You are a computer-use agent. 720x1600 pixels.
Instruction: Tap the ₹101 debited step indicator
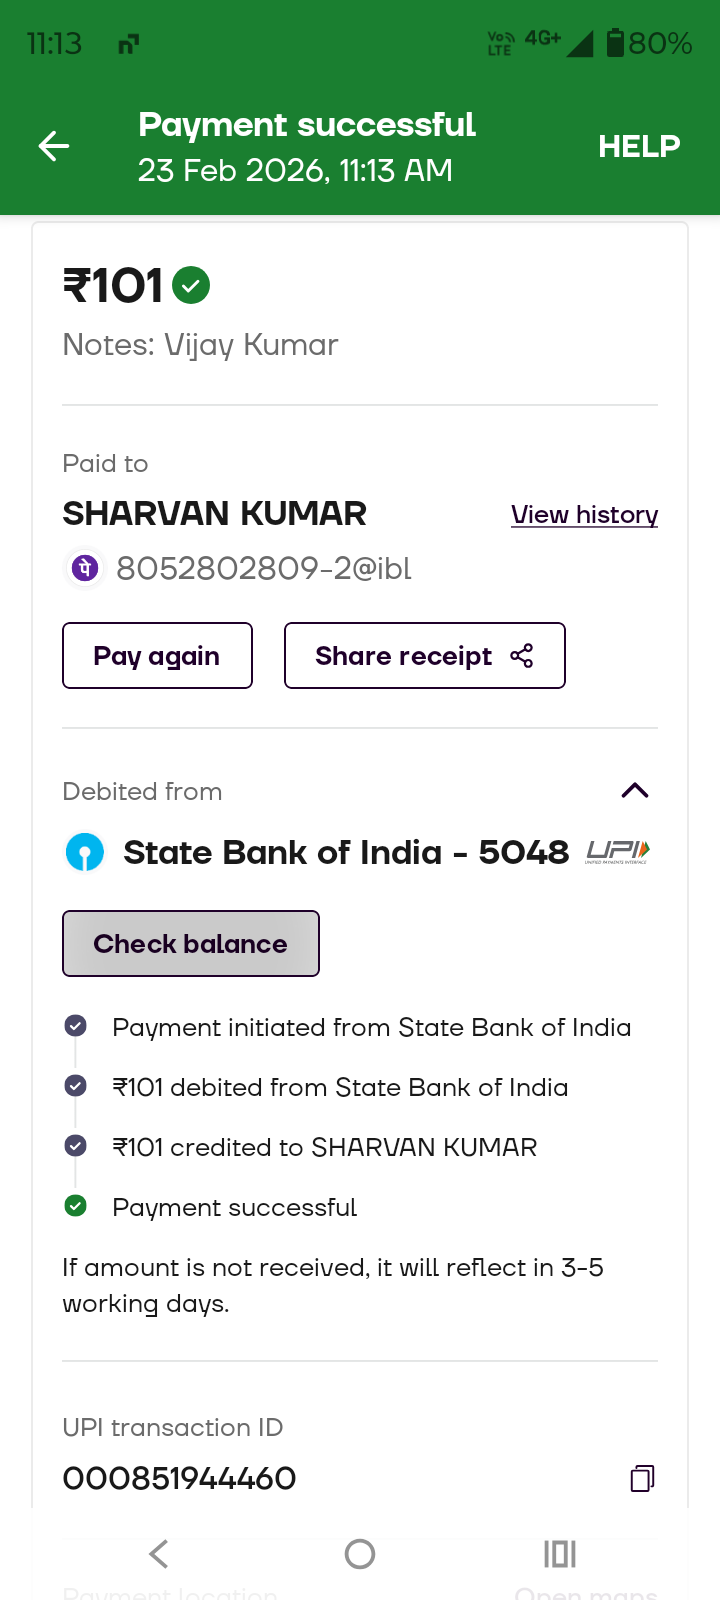pos(75,1086)
